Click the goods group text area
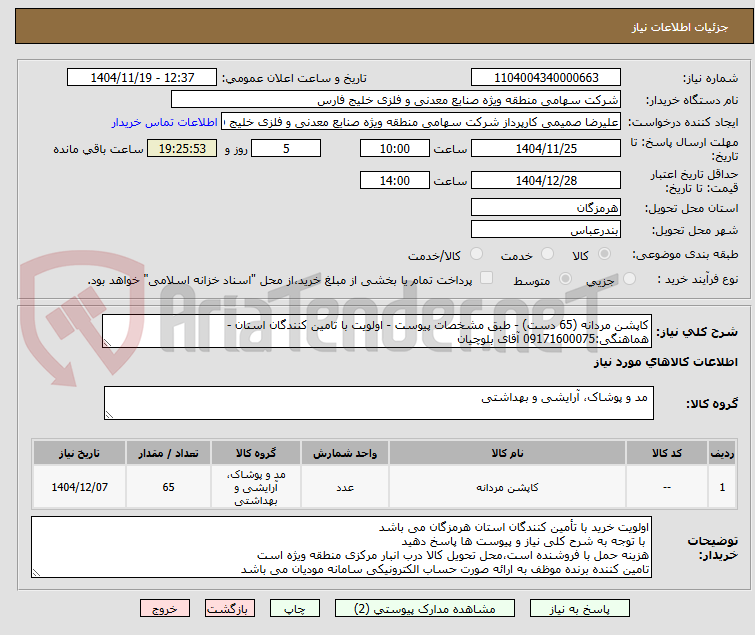The width and height of the screenshot is (755, 635). point(378,403)
